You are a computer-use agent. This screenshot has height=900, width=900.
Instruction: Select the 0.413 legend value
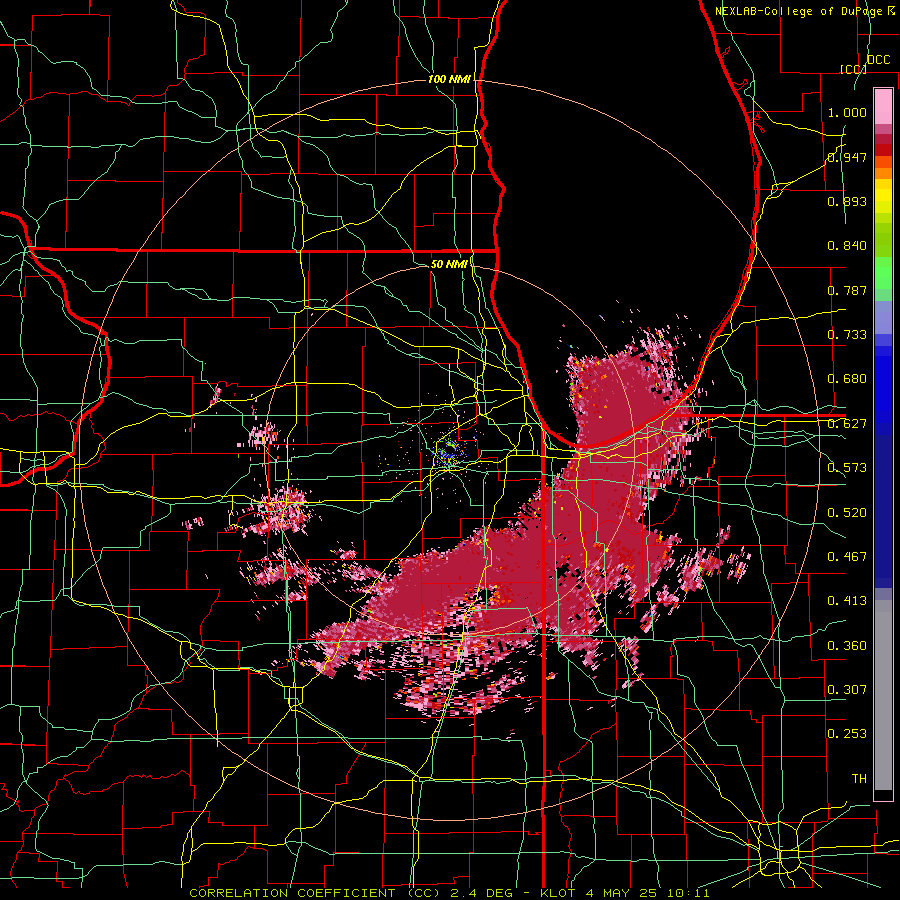point(847,601)
